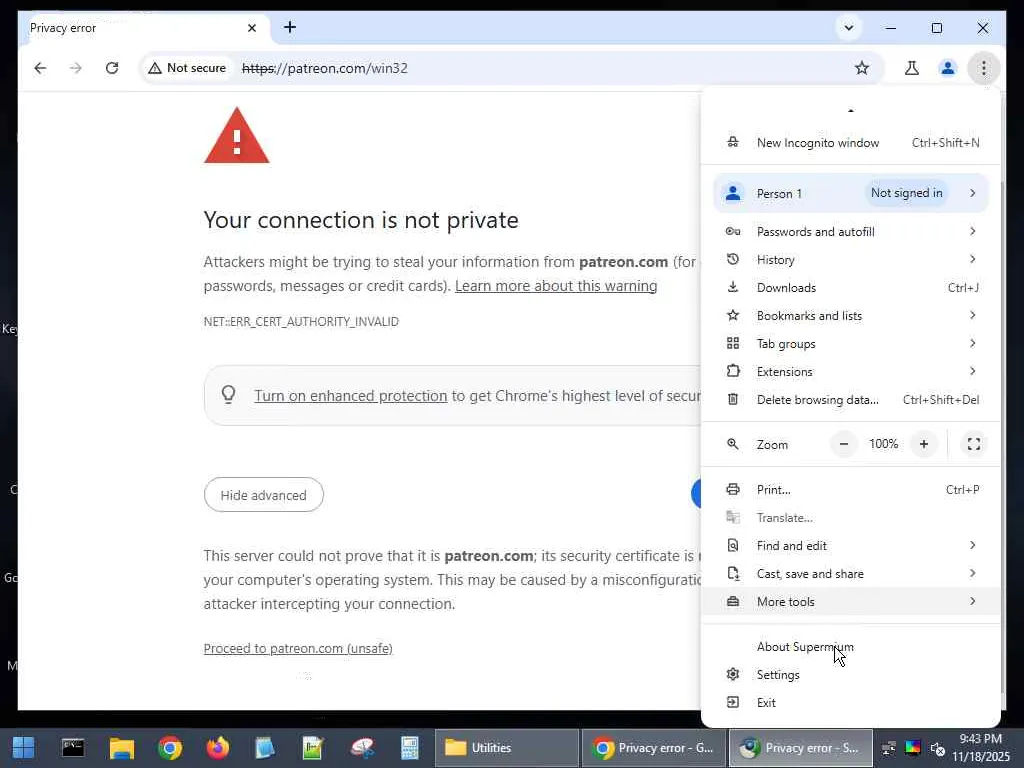Expand the Extensions submenu
The width and height of the screenshot is (1024, 768).
(850, 372)
